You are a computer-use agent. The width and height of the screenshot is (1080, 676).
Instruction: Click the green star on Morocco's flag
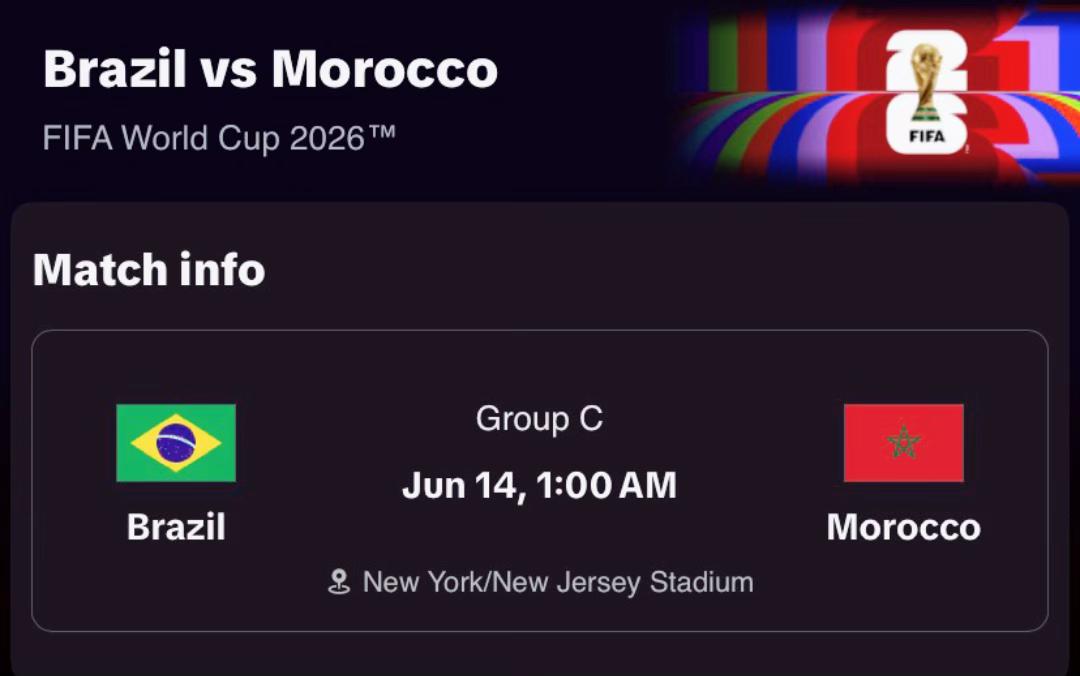904,442
